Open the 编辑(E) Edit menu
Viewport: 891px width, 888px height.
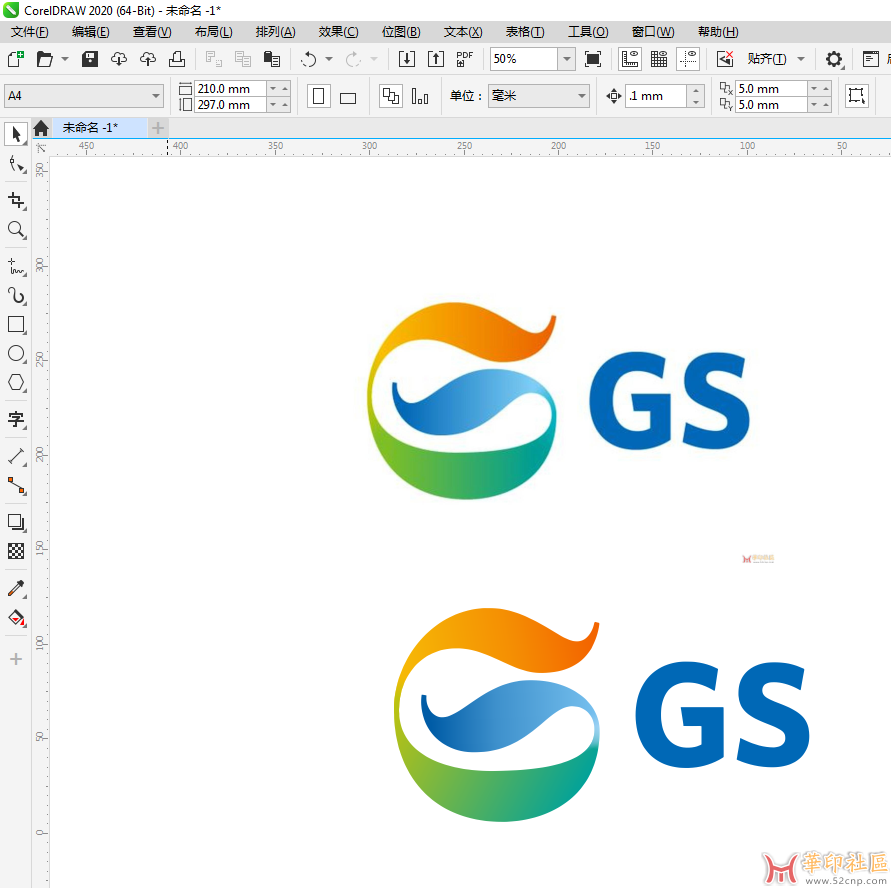[x=90, y=32]
